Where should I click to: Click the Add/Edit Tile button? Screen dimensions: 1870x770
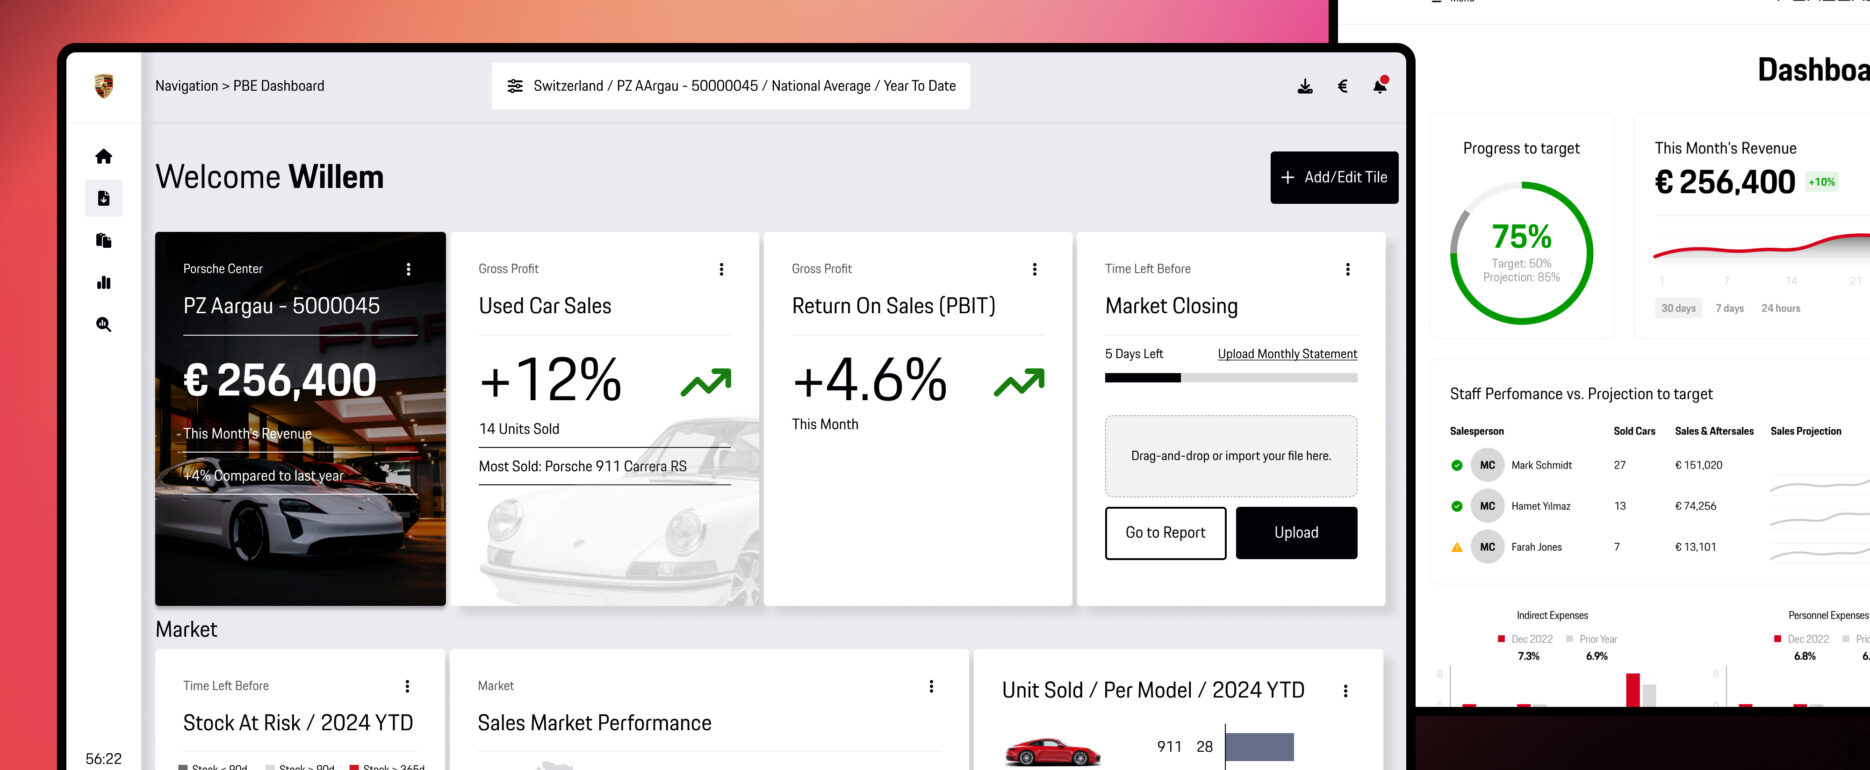[x=1334, y=177]
